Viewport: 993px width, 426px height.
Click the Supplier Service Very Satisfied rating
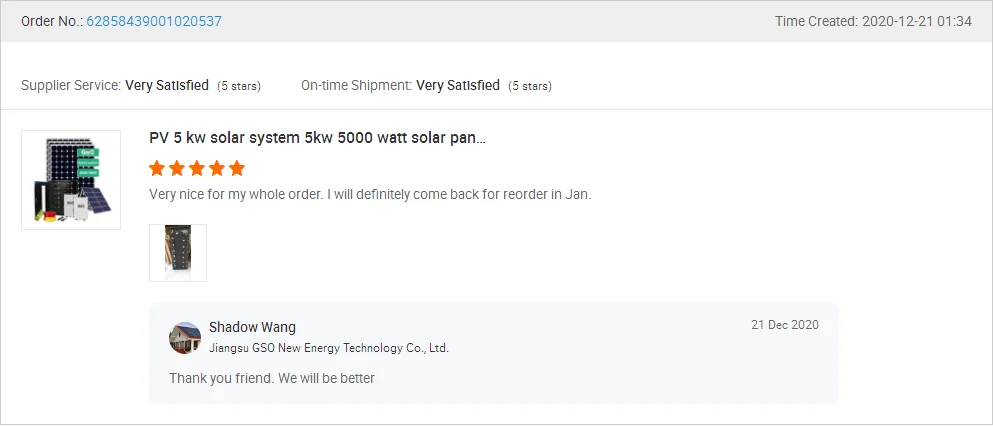tap(167, 86)
